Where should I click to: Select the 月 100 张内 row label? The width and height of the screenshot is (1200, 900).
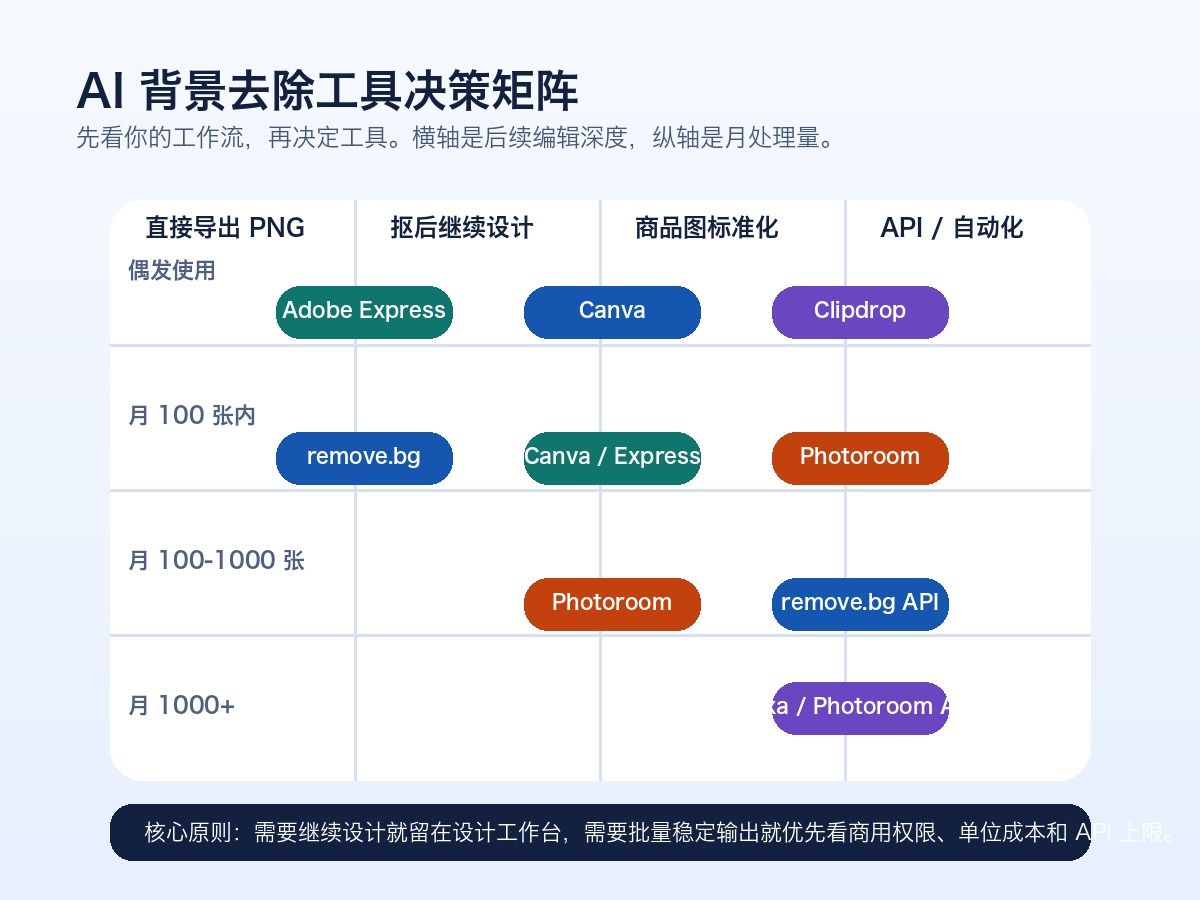point(192,415)
